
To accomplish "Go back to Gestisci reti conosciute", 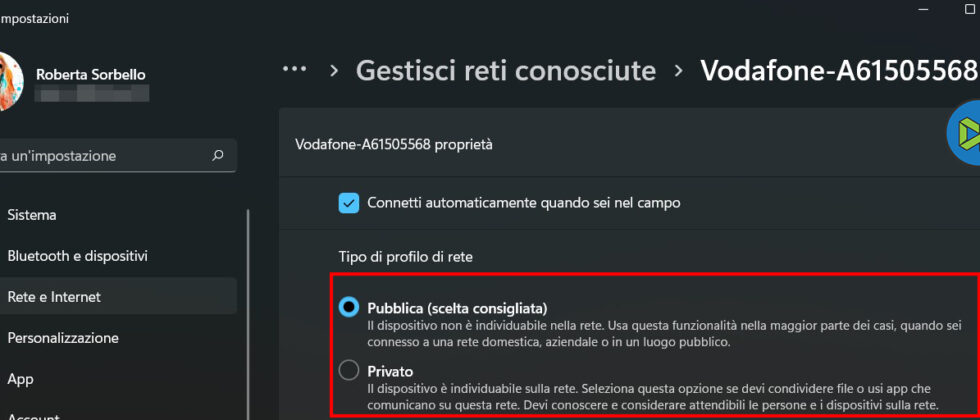I will pos(506,71).
